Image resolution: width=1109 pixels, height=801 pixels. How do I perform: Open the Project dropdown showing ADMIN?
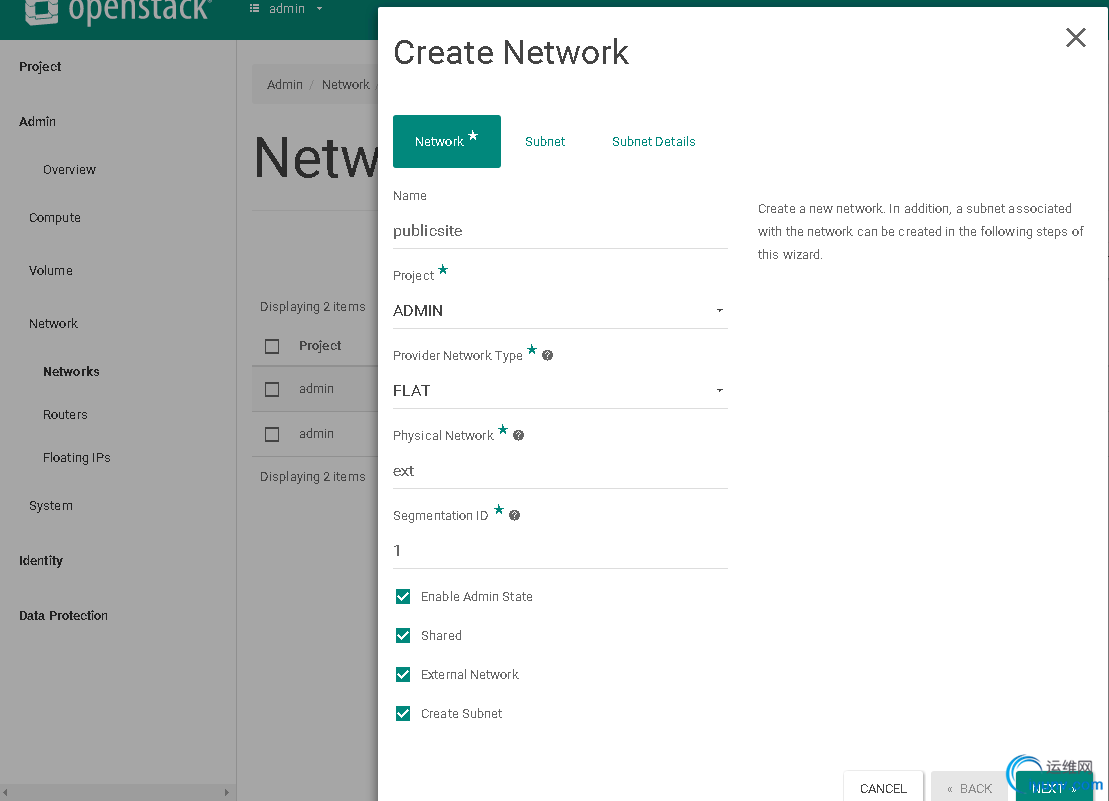559,311
